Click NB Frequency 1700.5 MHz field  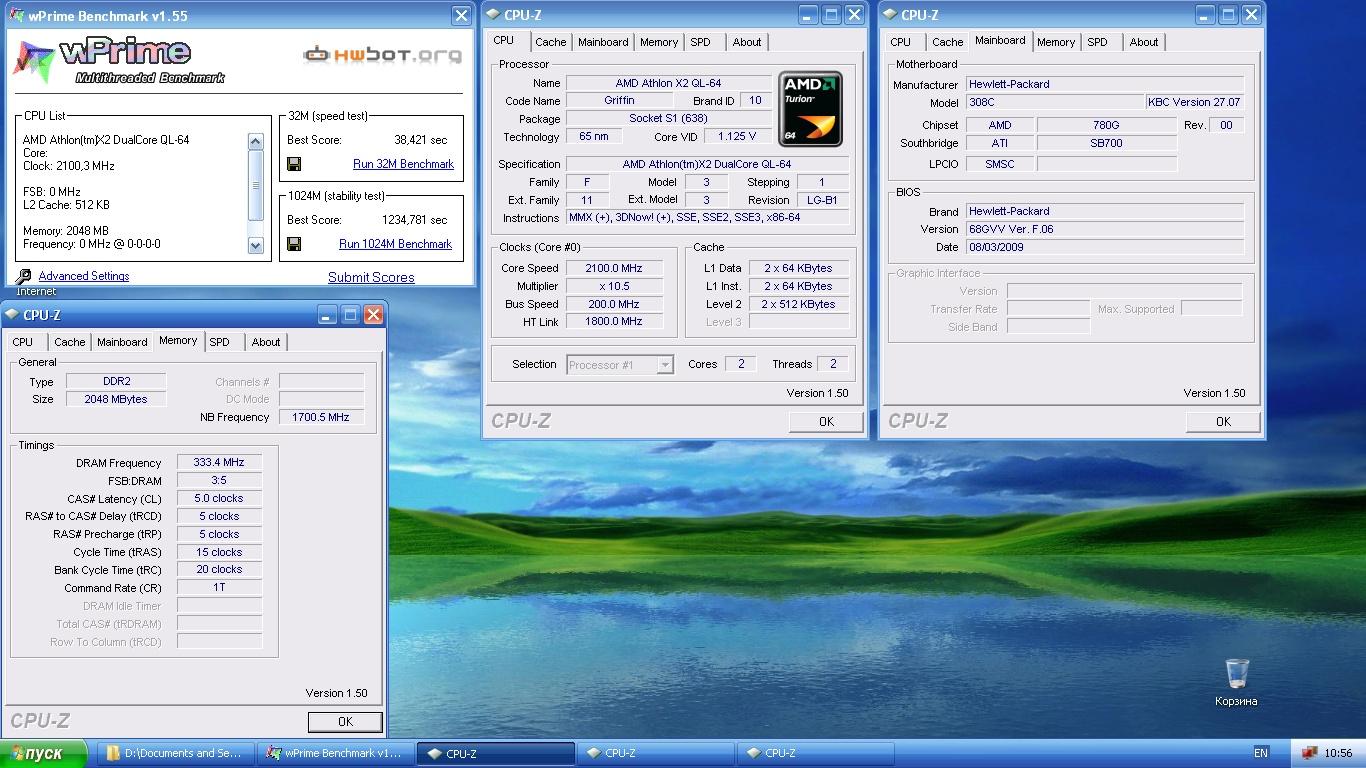321,417
